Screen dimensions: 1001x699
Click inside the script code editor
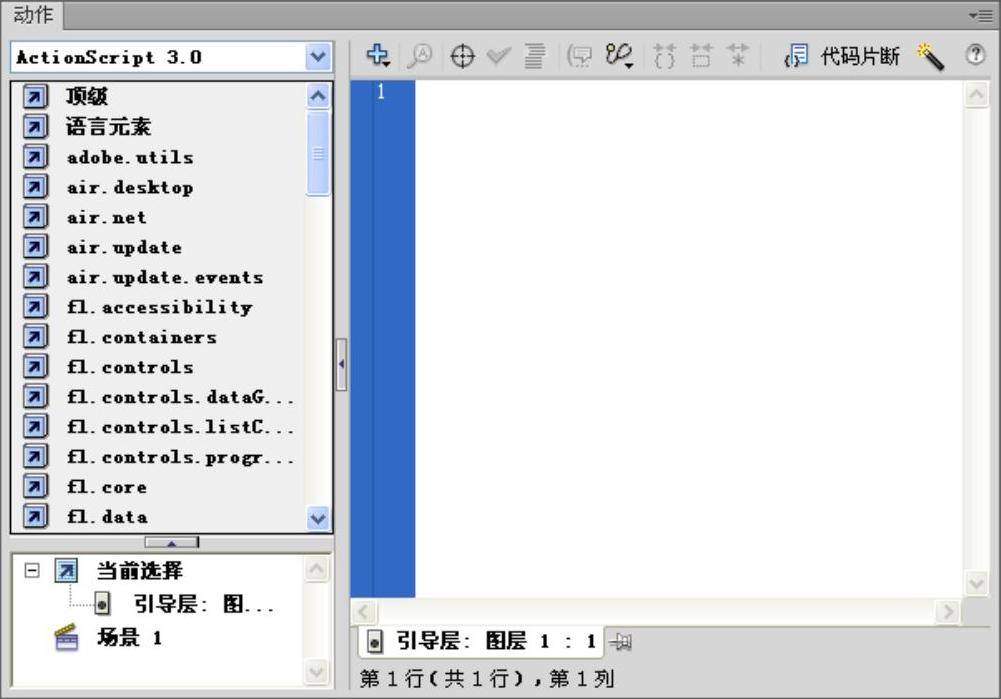(x=689, y=338)
